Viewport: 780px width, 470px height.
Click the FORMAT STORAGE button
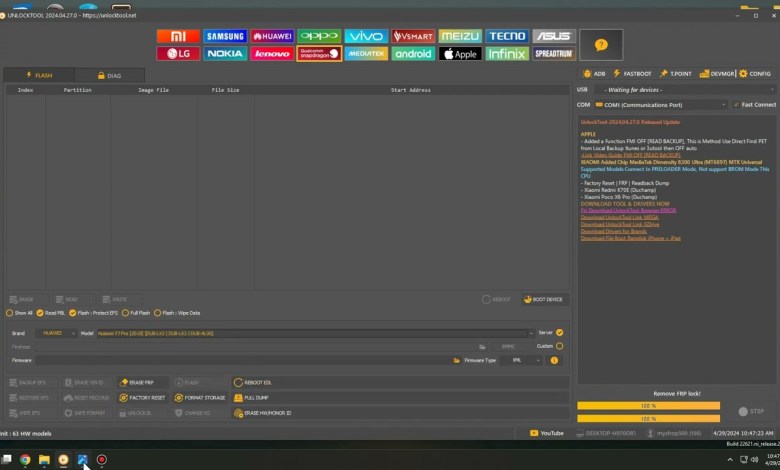pos(200,398)
